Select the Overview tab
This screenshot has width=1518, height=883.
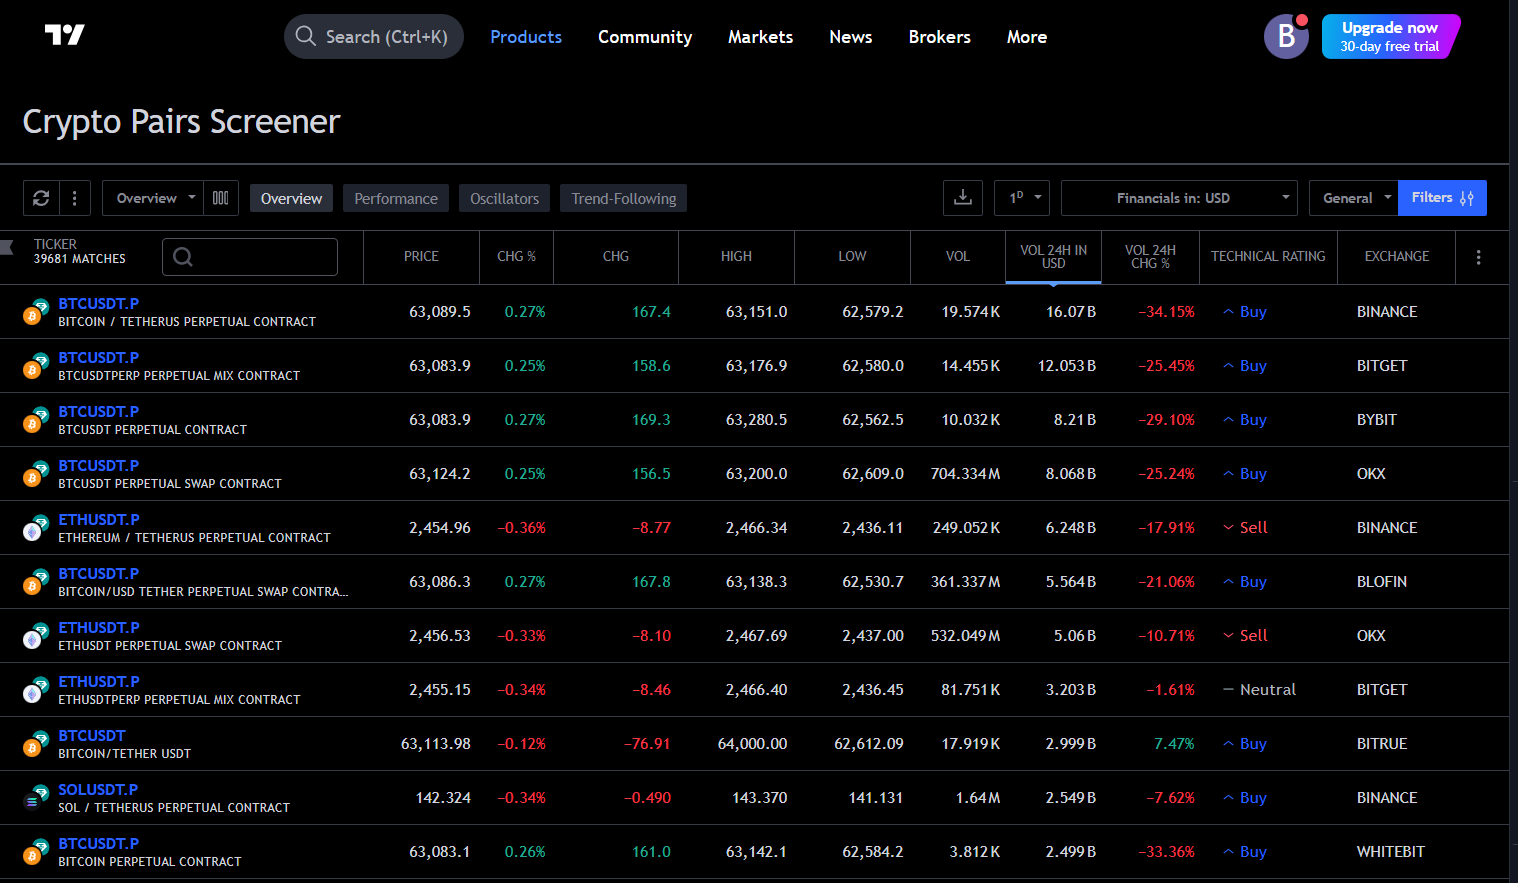coord(291,198)
